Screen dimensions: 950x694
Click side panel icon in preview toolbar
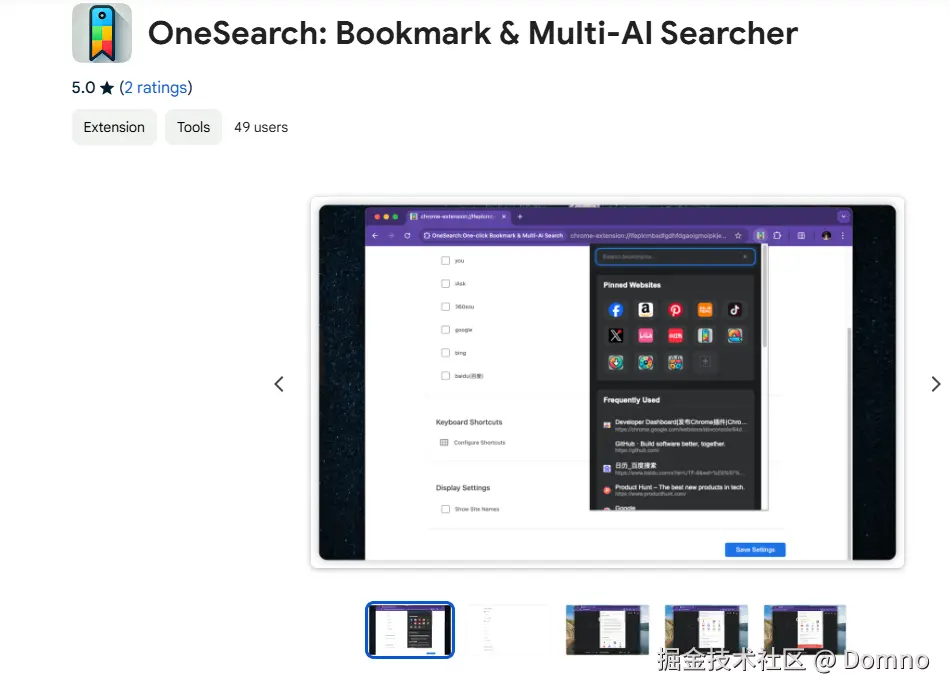point(801,236)
